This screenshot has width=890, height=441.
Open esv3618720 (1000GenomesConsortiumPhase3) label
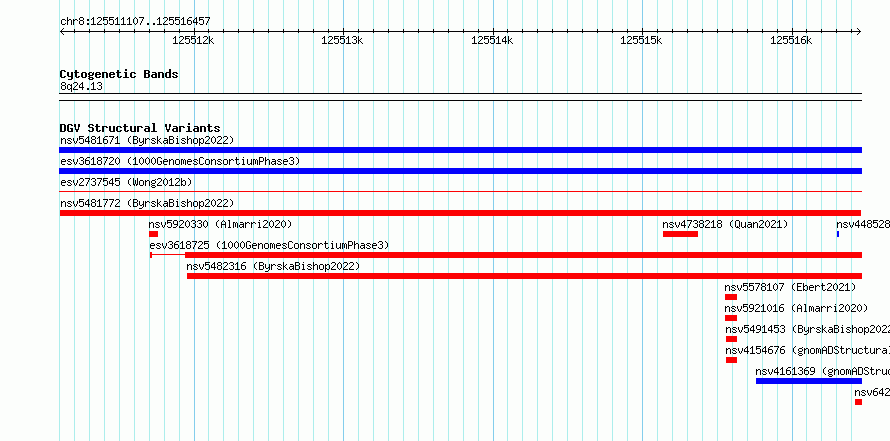(180, 161)
